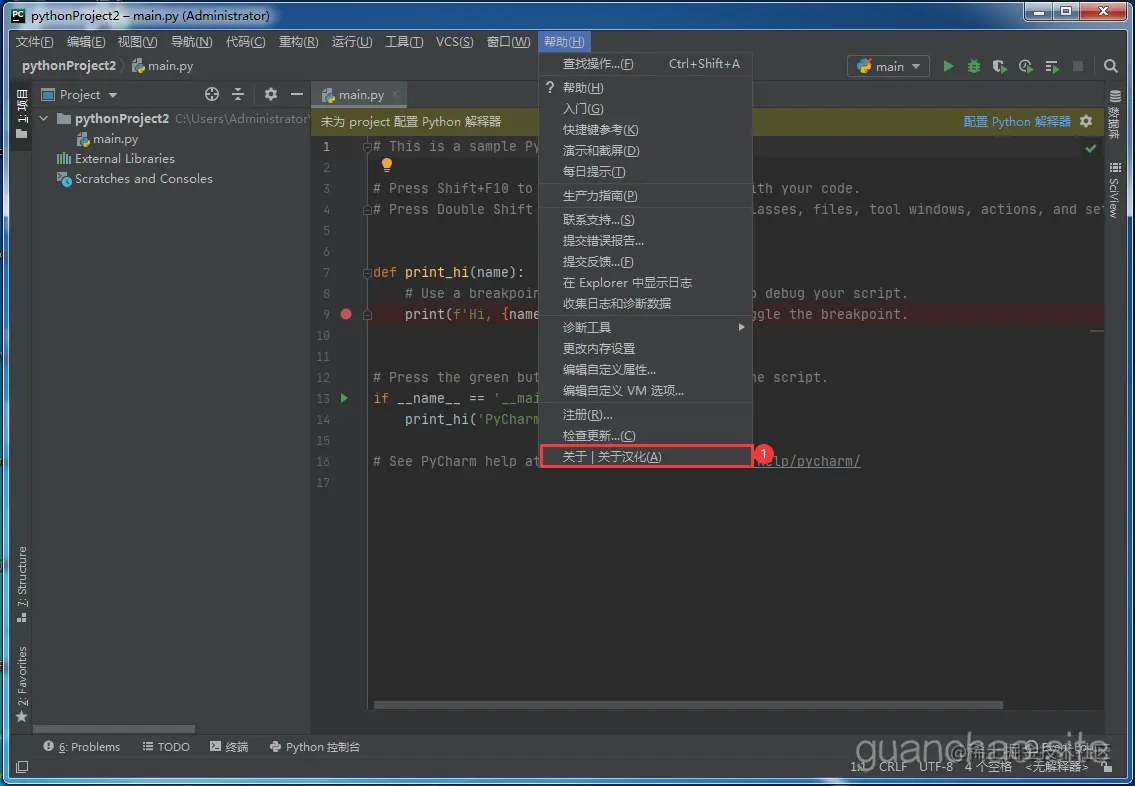The width and height of the screenshot is (1135, 786).
Task: Click CRLF line separator in status bar
Action: click(893, 766)
